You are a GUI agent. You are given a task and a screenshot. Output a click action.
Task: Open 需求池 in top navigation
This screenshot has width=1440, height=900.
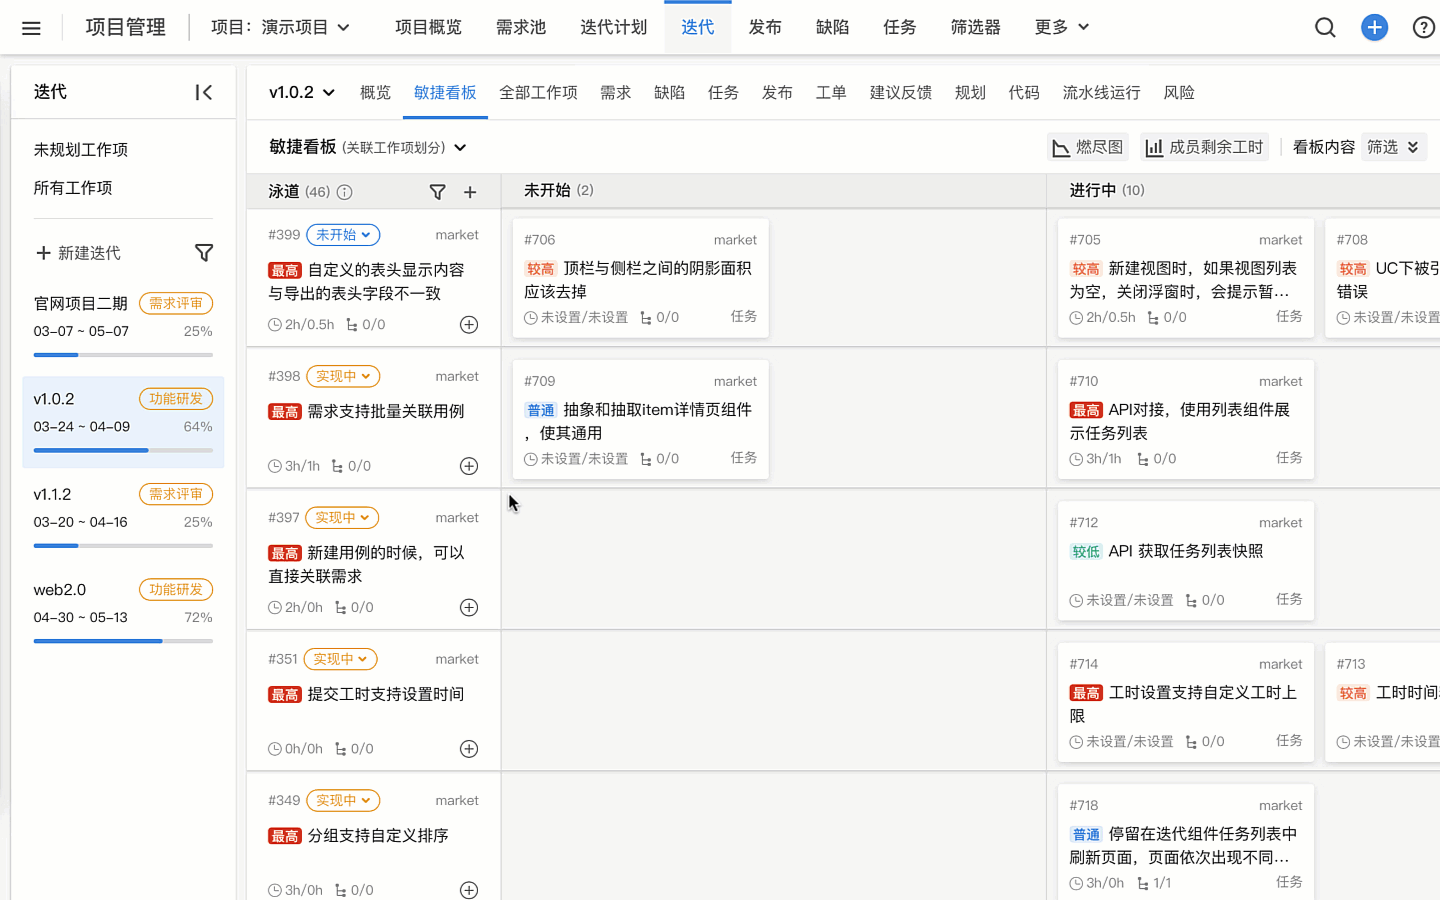(x=521, y=27)
